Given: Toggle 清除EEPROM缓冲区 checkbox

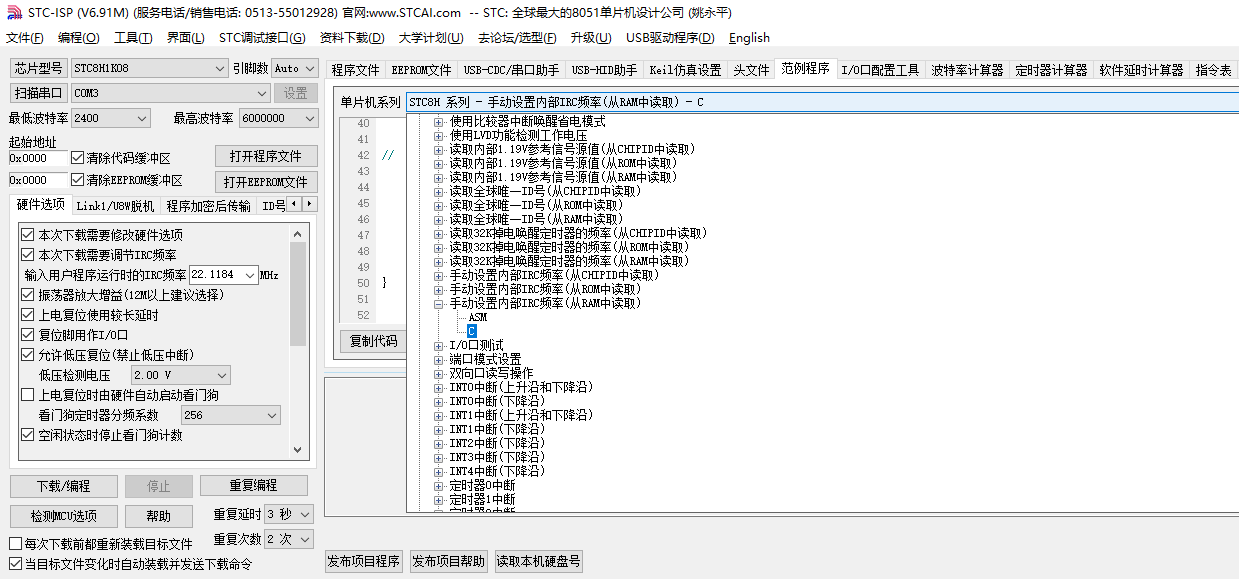Looking at the screenshot, I should (78, 180).
